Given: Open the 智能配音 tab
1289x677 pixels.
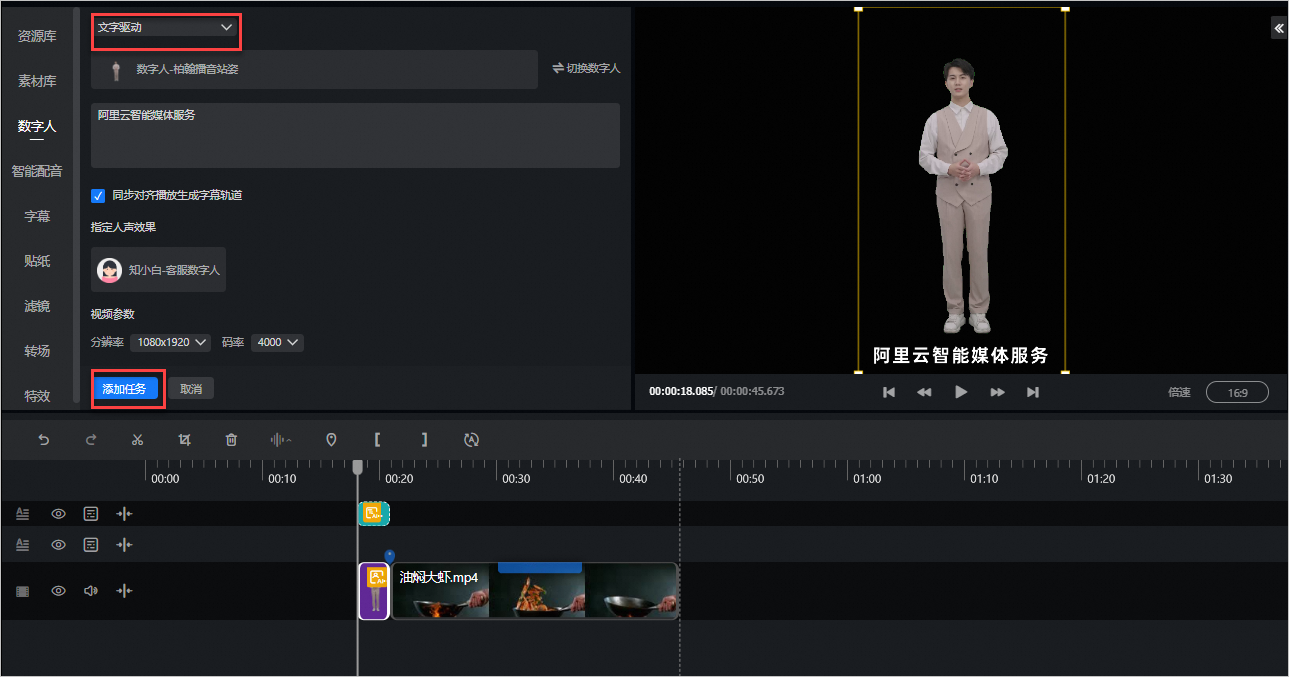Looking at the screenshot, I should [37, 171].
